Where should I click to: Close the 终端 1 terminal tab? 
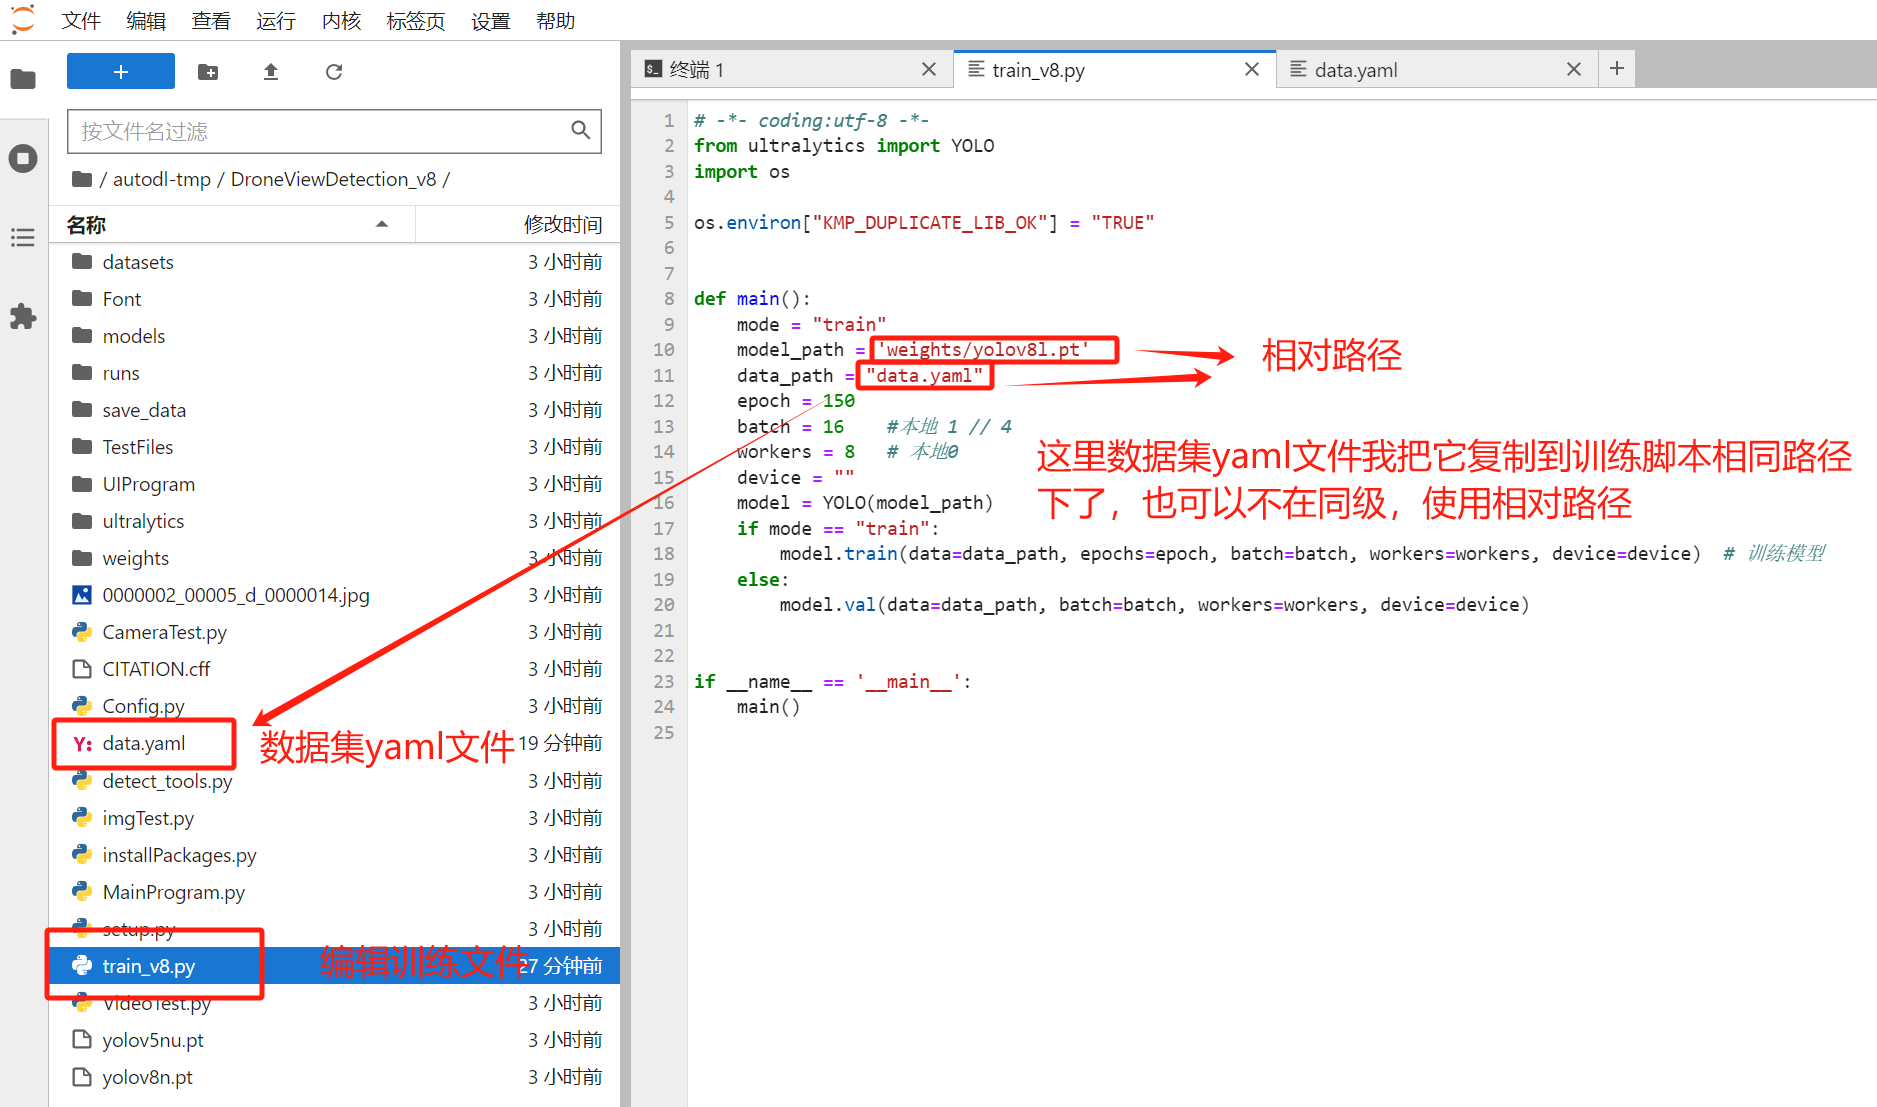[928, 69]
